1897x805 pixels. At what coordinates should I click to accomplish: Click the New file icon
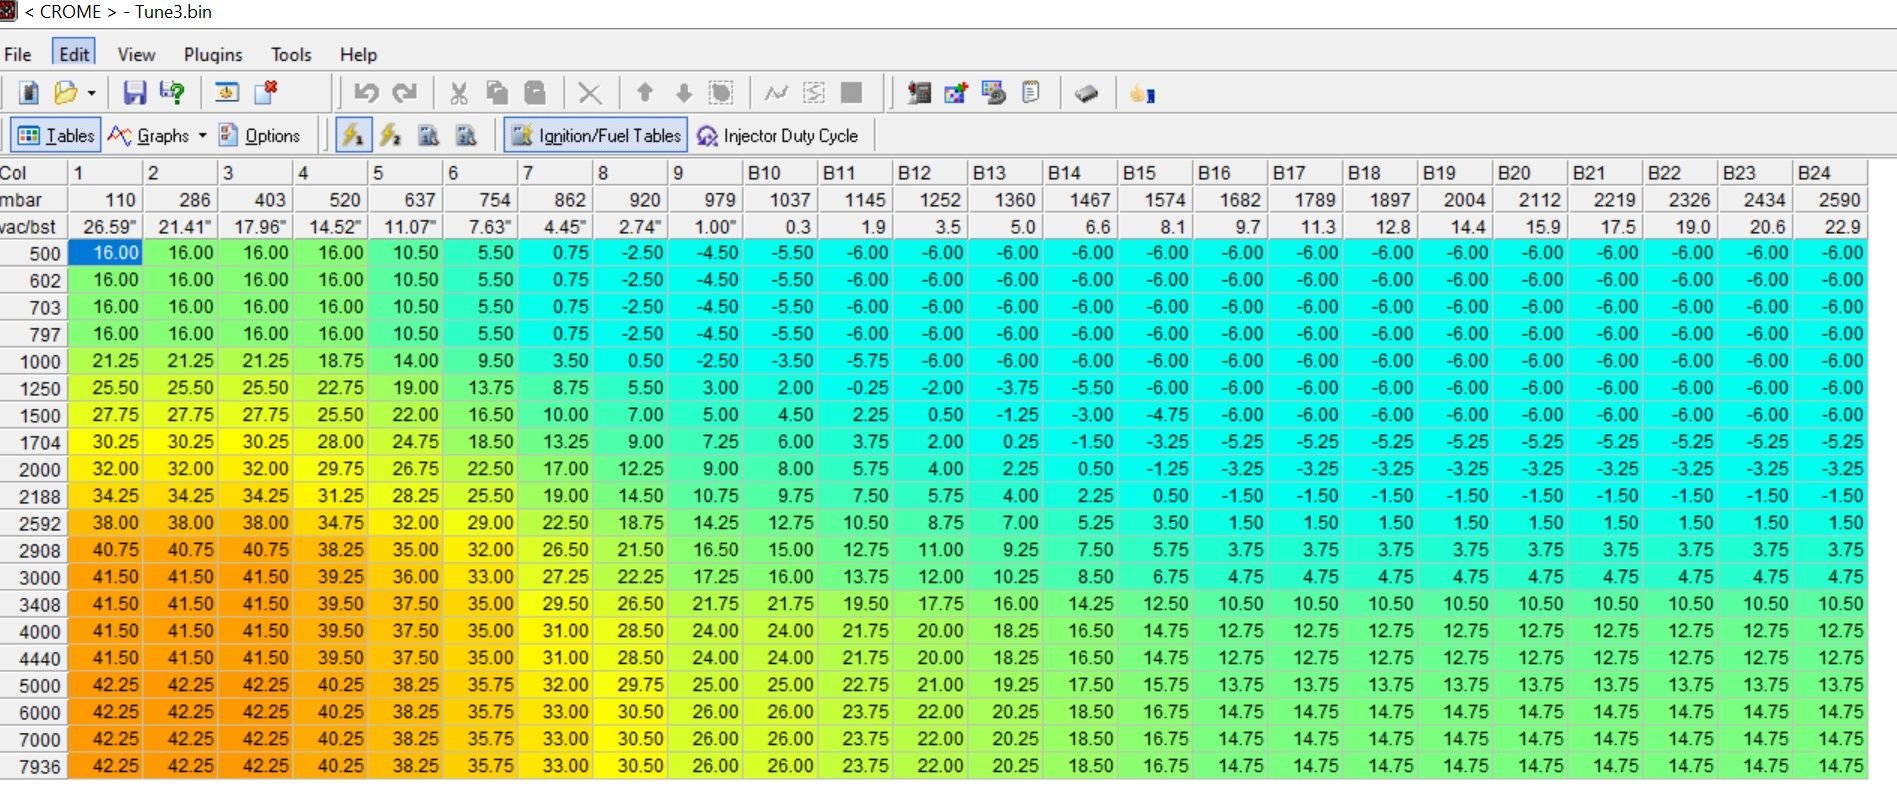[29, 94]
